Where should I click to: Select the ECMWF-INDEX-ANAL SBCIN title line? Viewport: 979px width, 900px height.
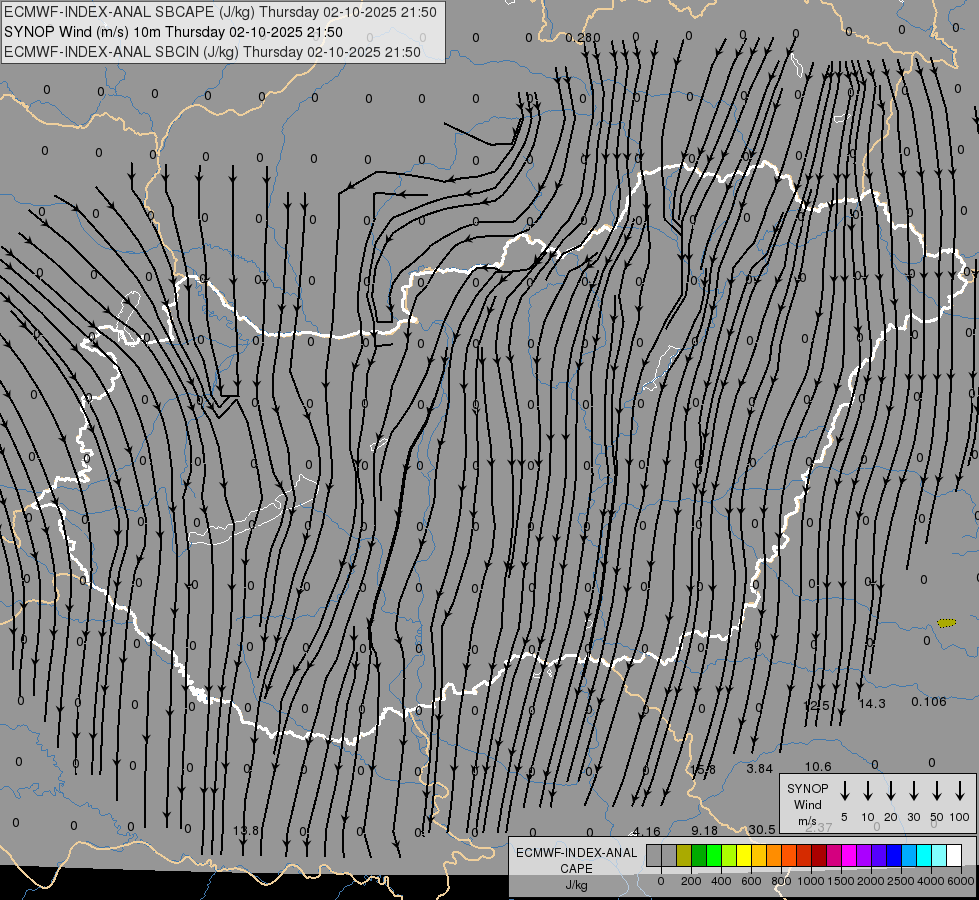pyautogui.click(x=211, y=52)
